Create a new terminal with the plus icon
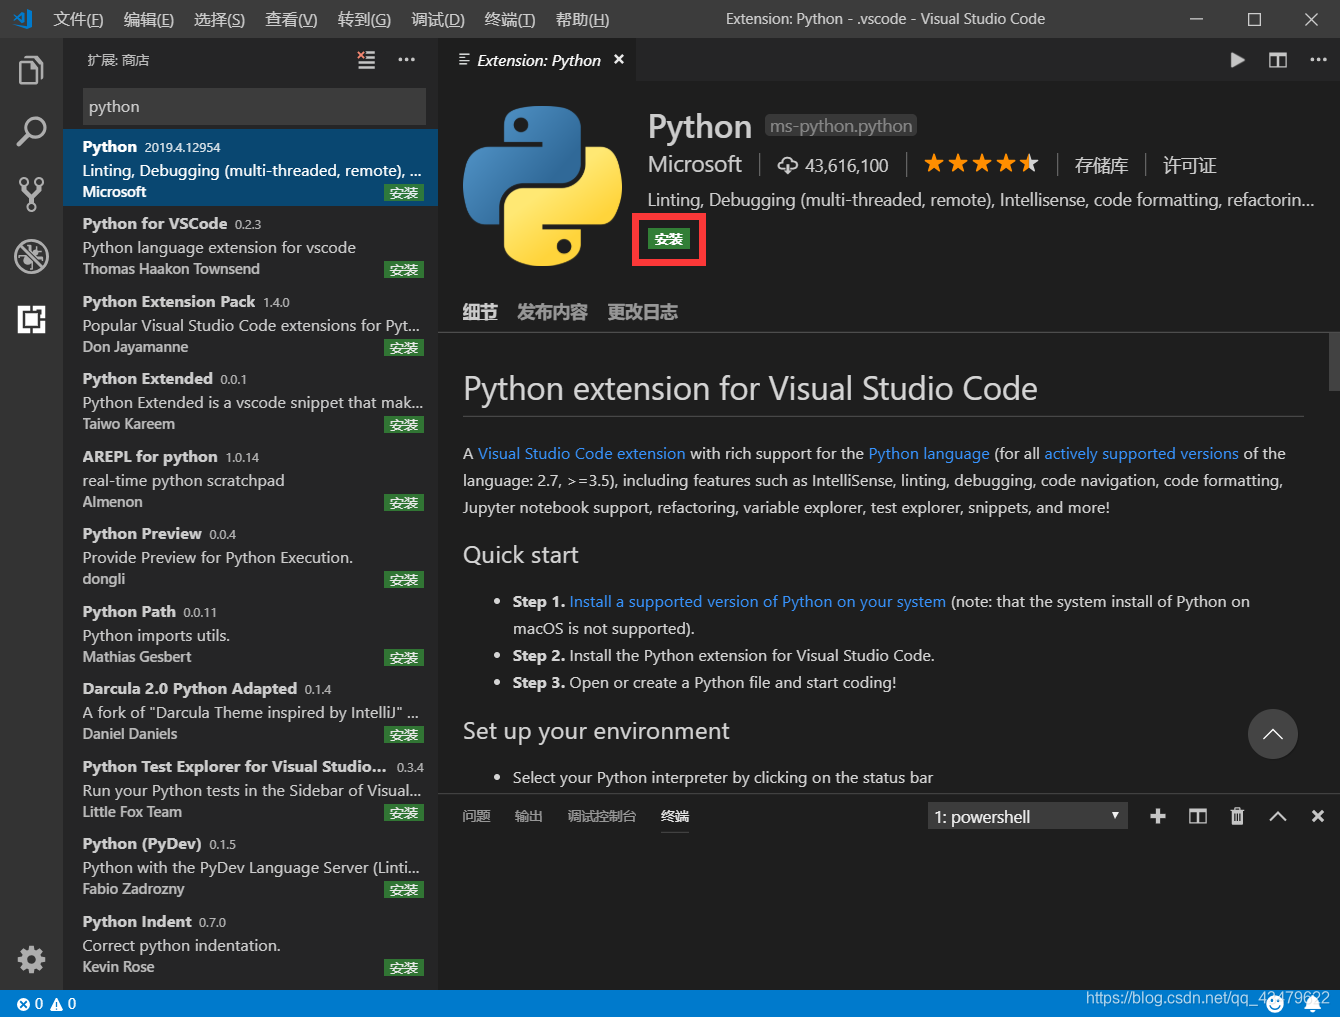1340x1017 pixels. [1157, 816]
